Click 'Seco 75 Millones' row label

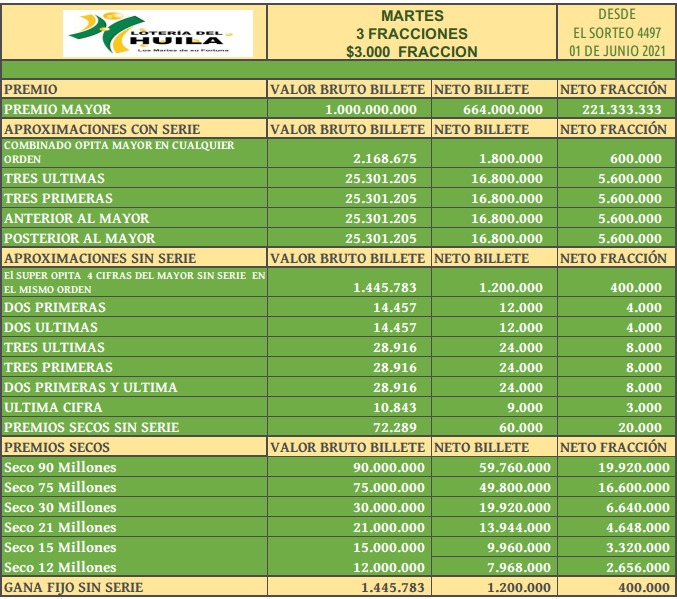coord(60,487)
